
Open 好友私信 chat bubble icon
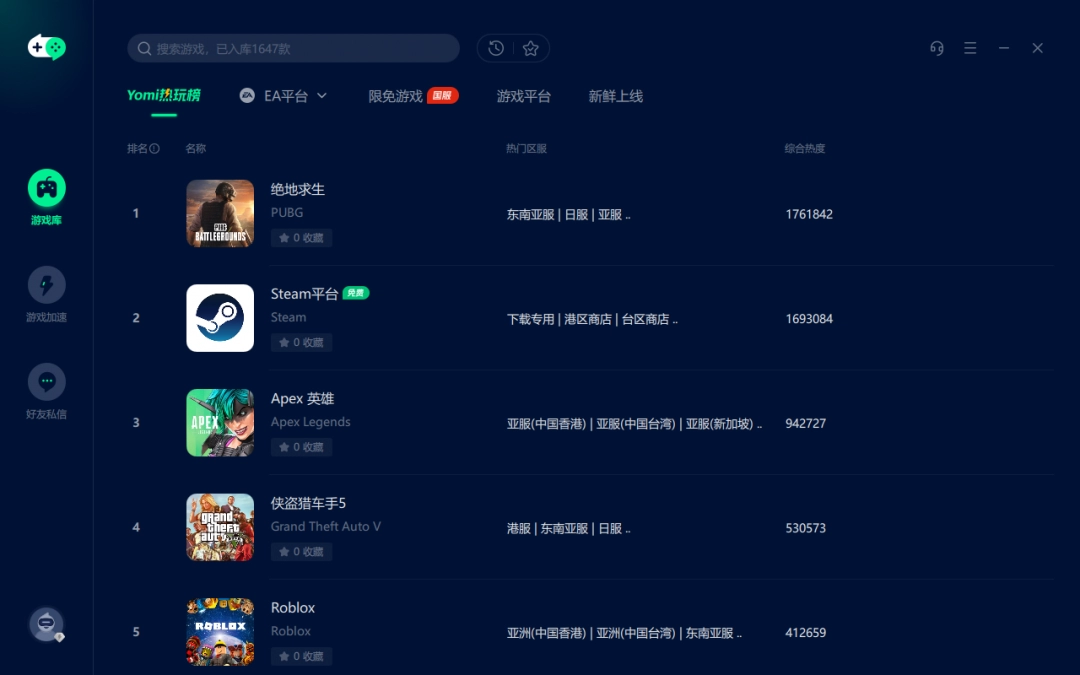(46, 381)
